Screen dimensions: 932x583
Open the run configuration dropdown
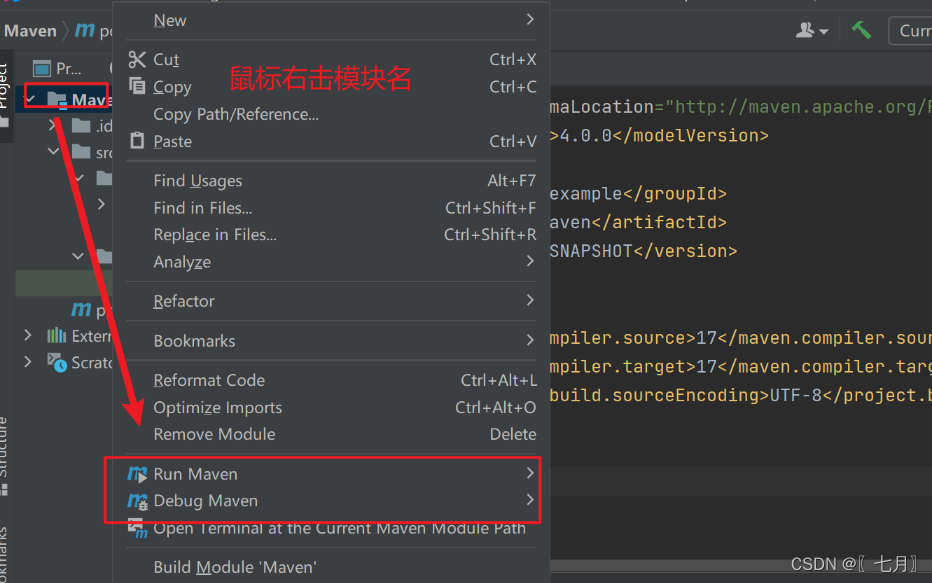tap(911, 30)
